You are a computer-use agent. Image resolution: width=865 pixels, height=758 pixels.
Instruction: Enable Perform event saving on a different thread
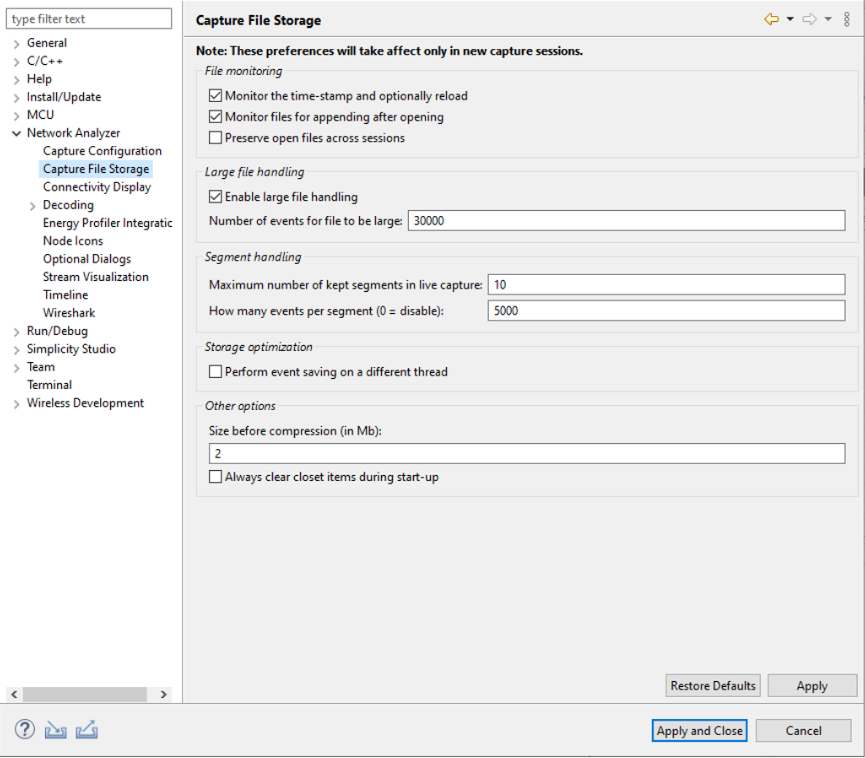tap(215, 371)
